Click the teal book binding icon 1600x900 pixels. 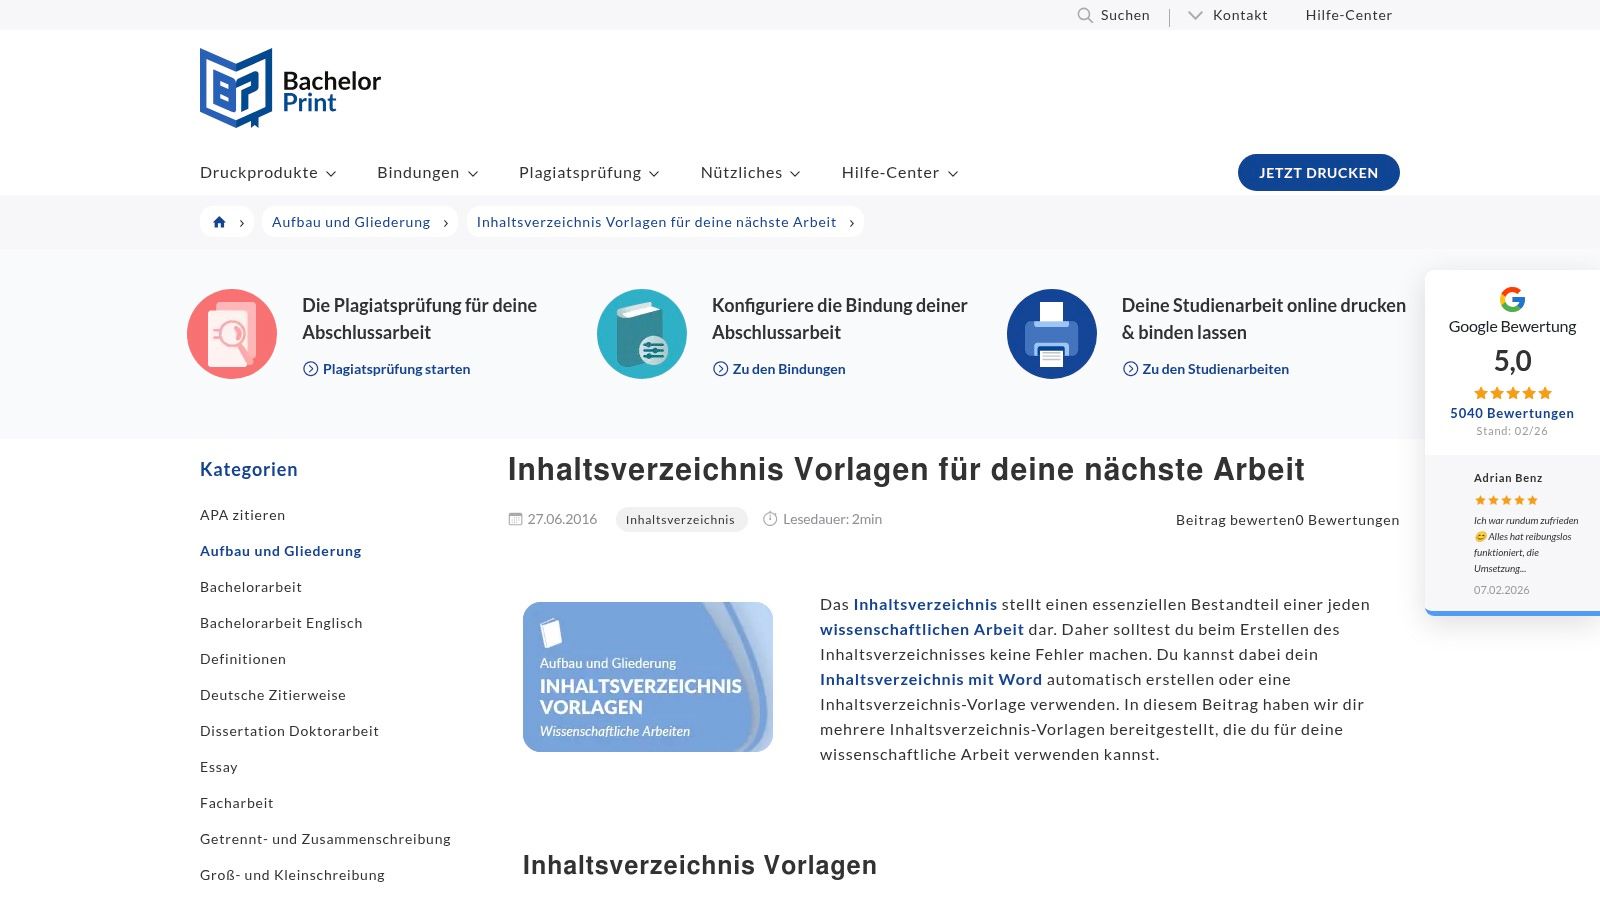click(642, 334)
